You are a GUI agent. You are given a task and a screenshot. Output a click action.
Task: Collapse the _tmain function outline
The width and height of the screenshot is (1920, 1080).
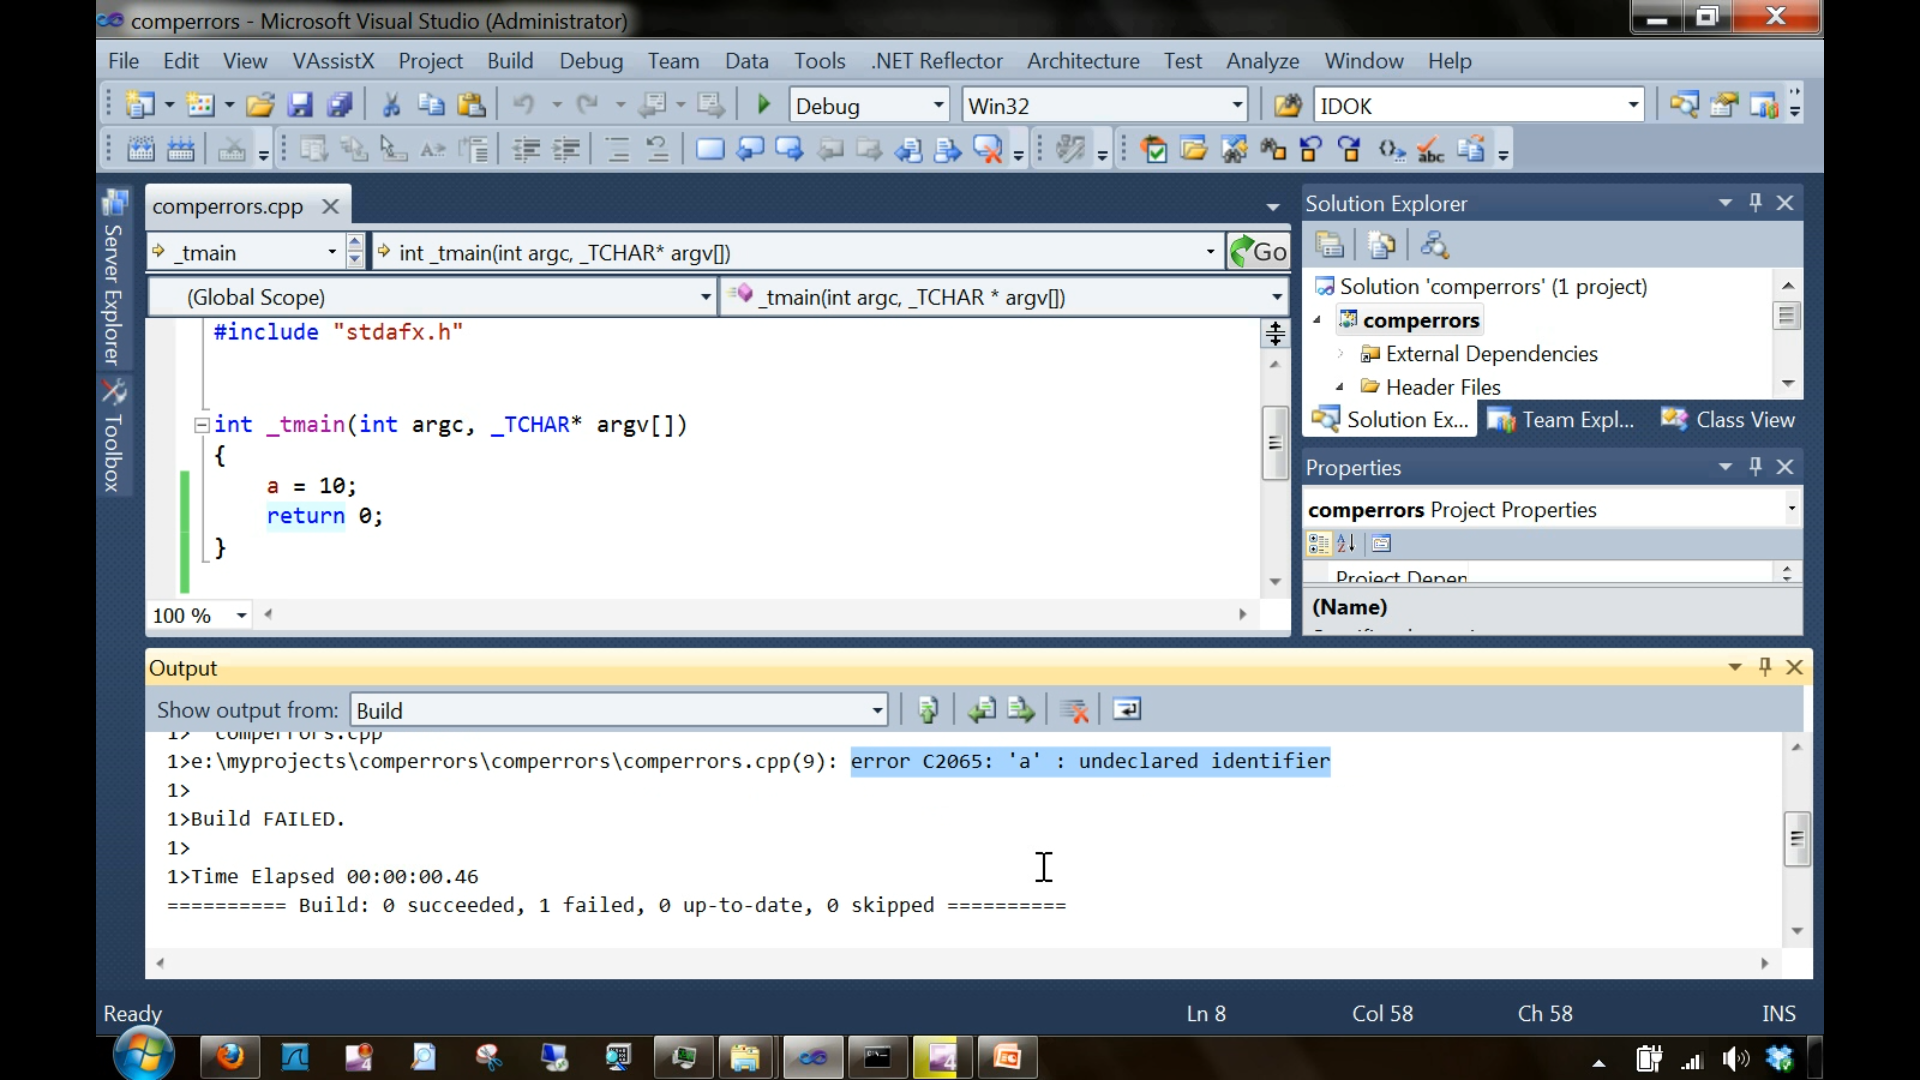pyautogui.click(x=201, y=425)
